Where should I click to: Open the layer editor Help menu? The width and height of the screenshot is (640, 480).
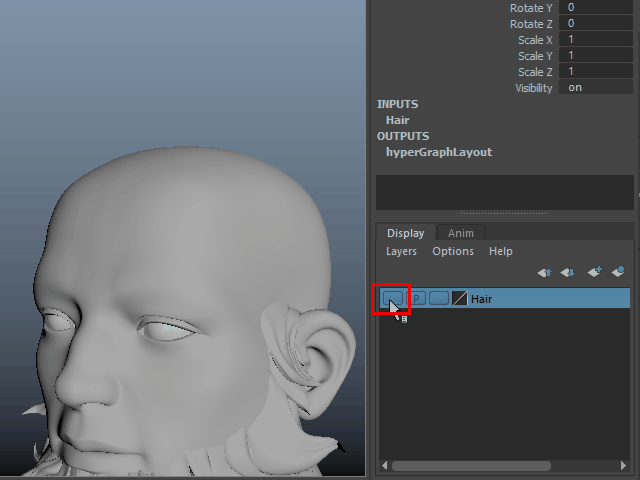tap(501, 251)
